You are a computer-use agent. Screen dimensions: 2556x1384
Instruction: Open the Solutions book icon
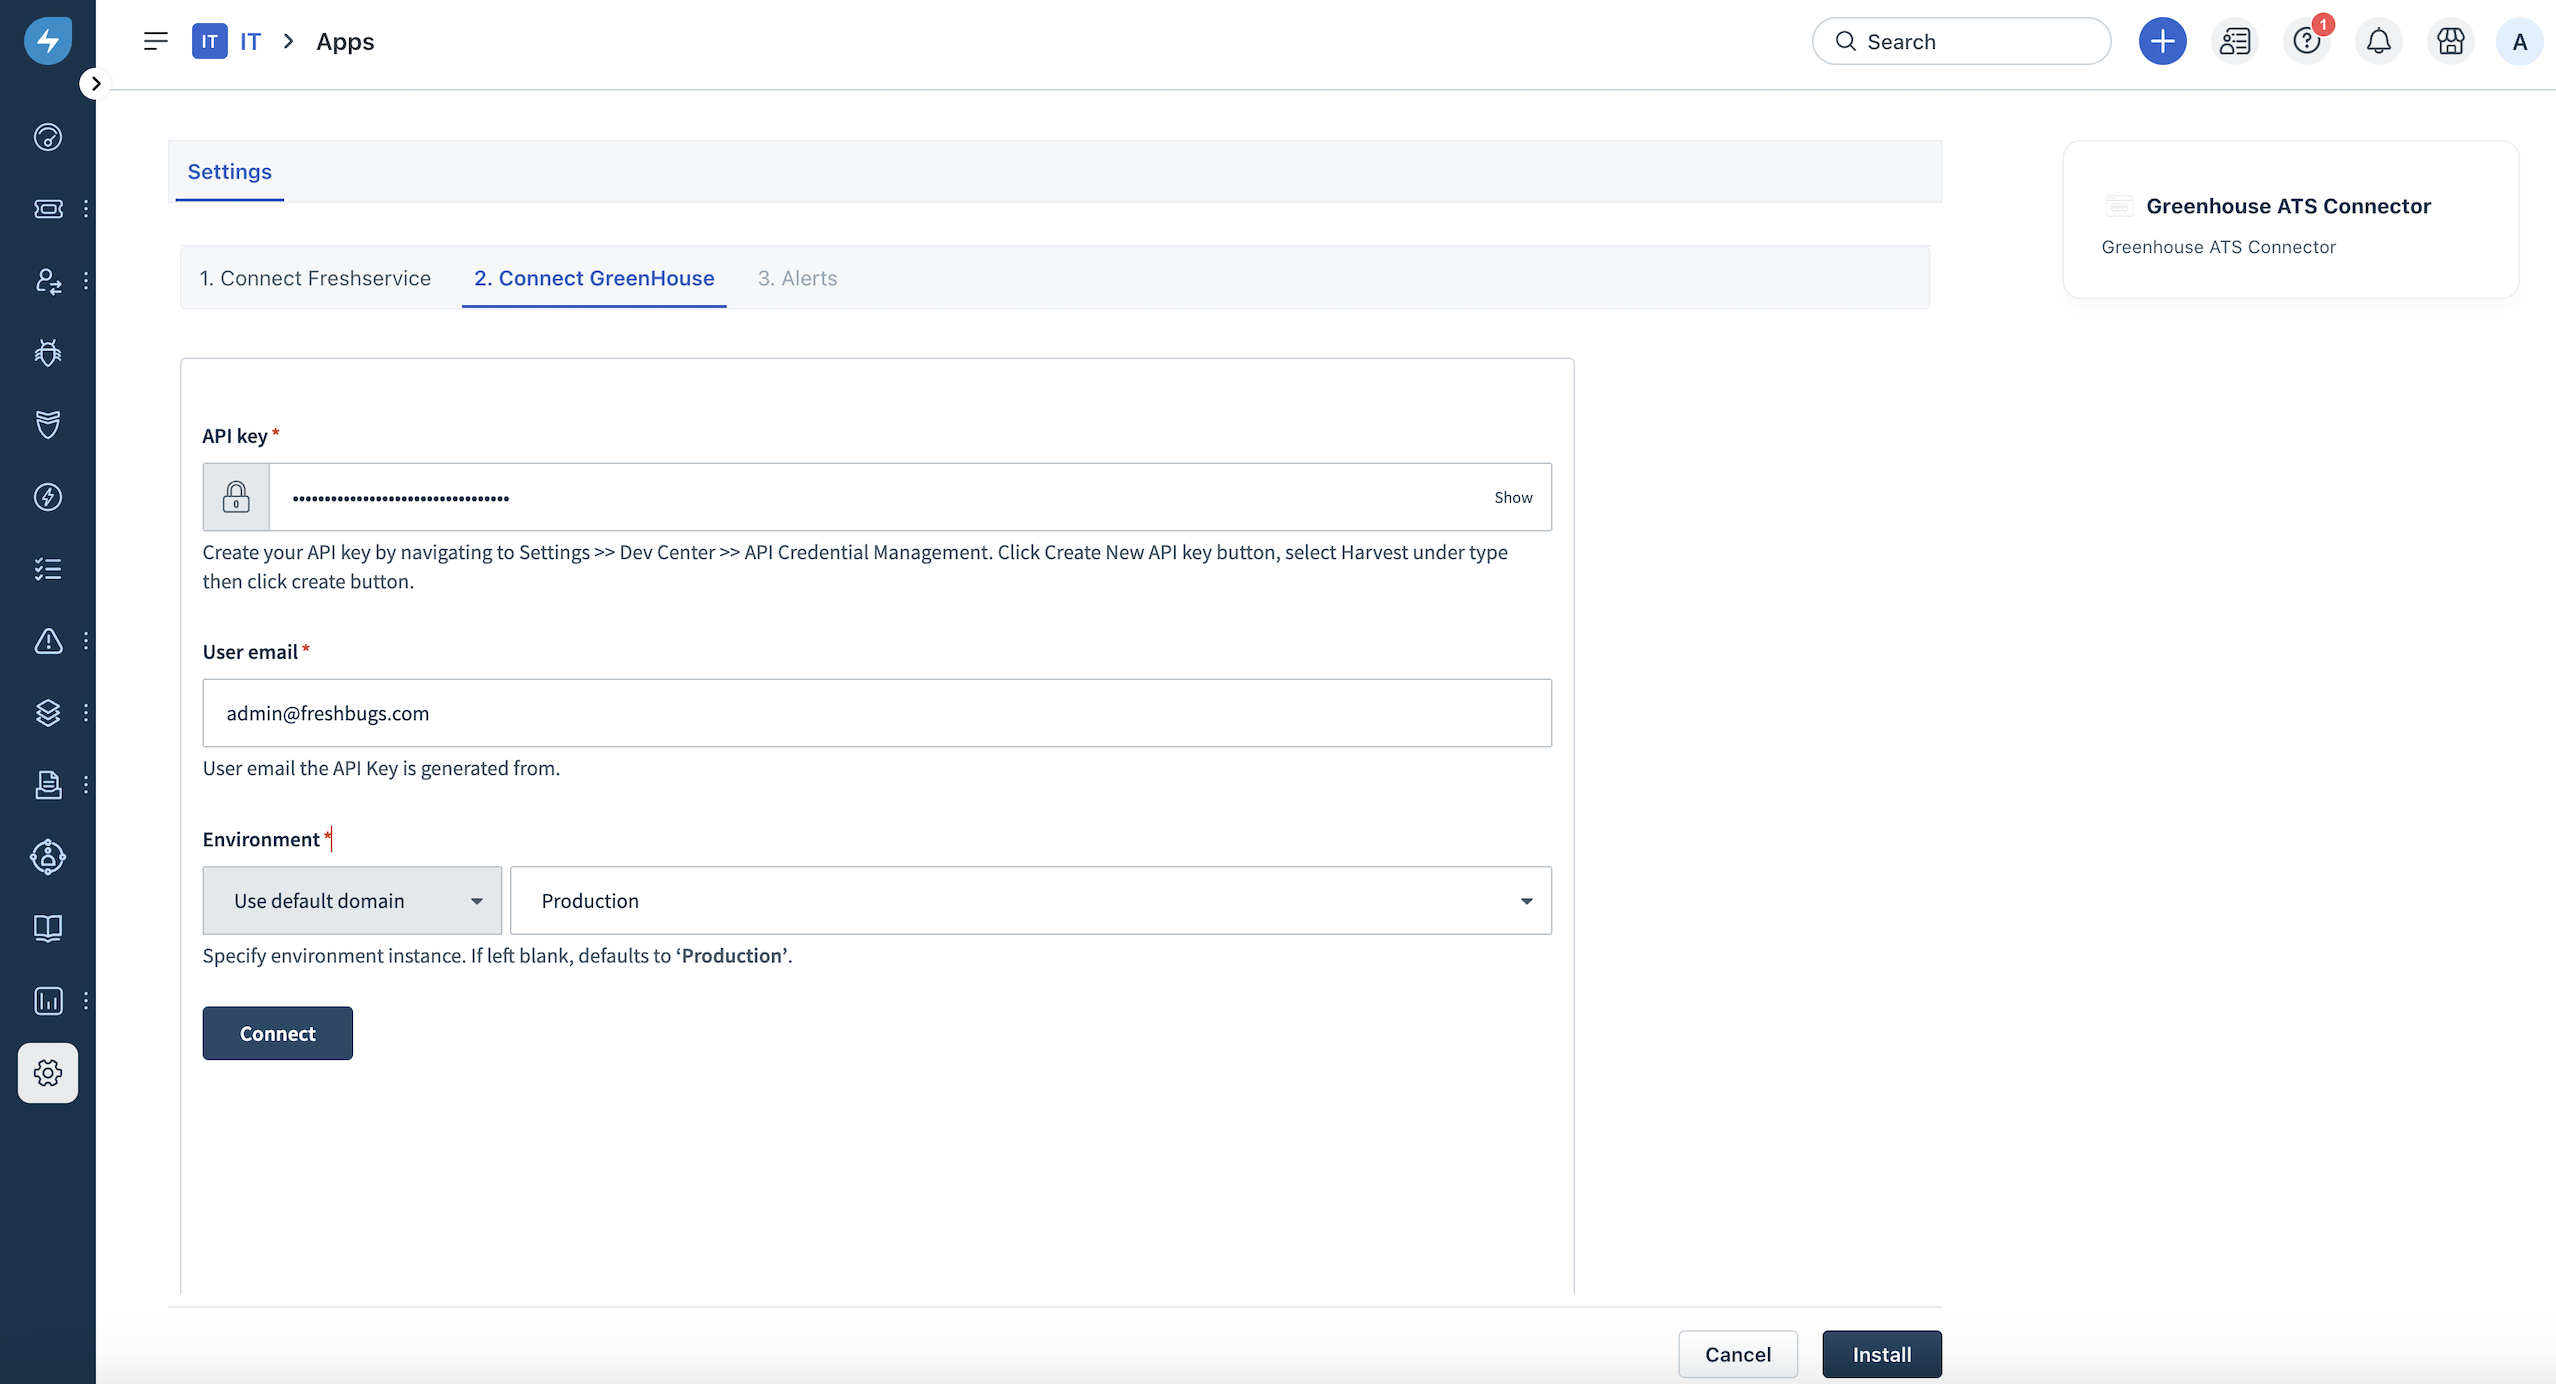tap(48, 929)
